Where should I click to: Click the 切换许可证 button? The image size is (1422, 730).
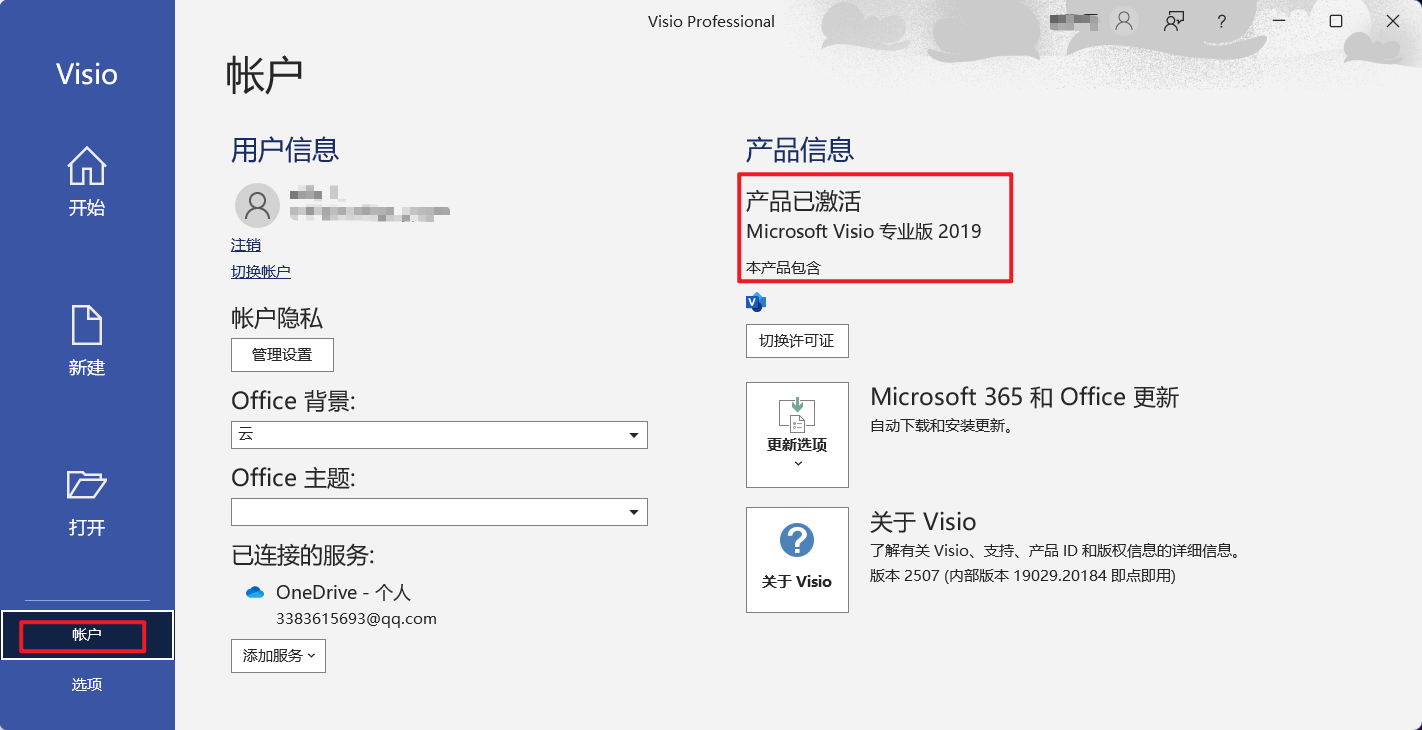tap(797, 341)
